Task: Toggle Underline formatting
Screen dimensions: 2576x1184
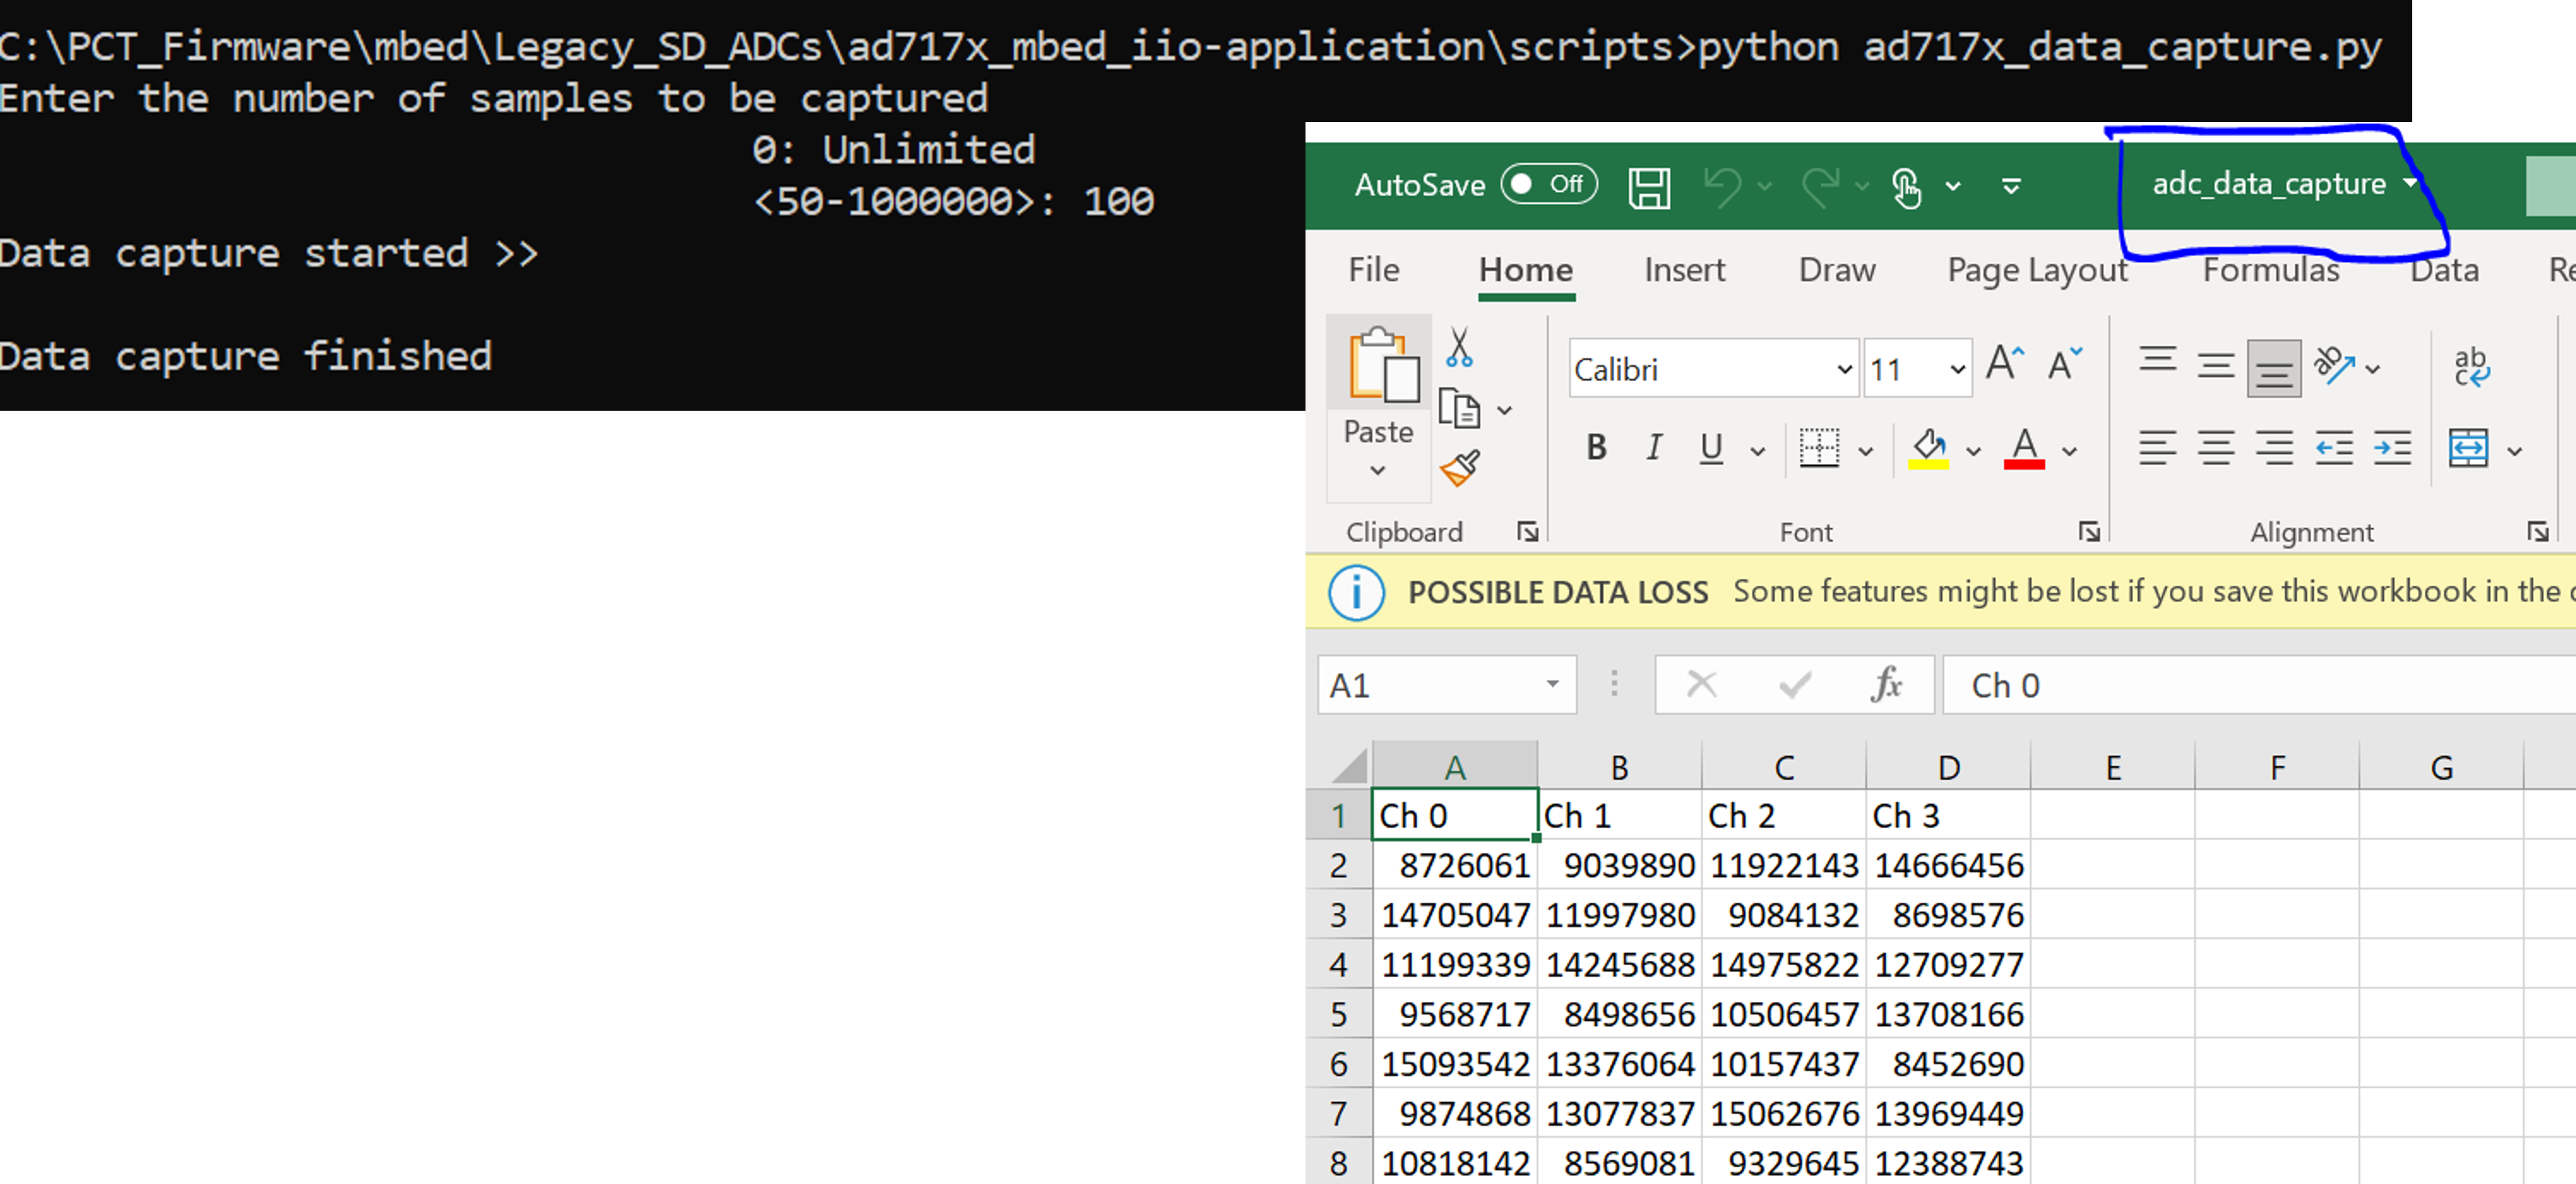Action: point(1711,448)
